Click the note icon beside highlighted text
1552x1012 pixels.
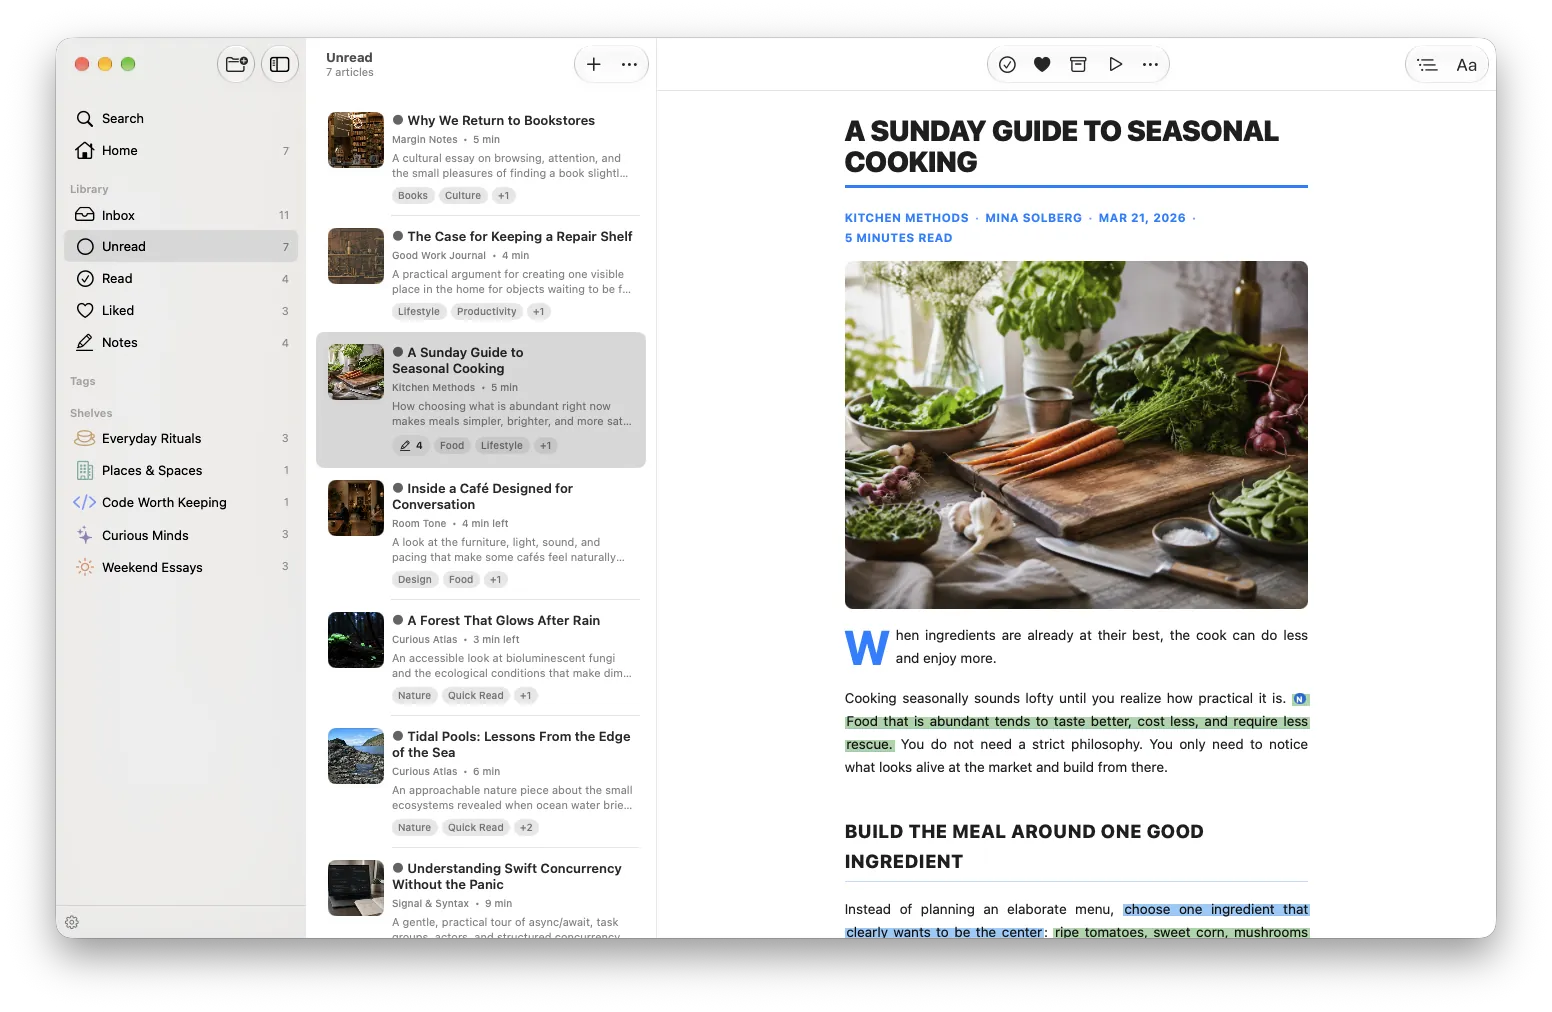click(1300, 699)
